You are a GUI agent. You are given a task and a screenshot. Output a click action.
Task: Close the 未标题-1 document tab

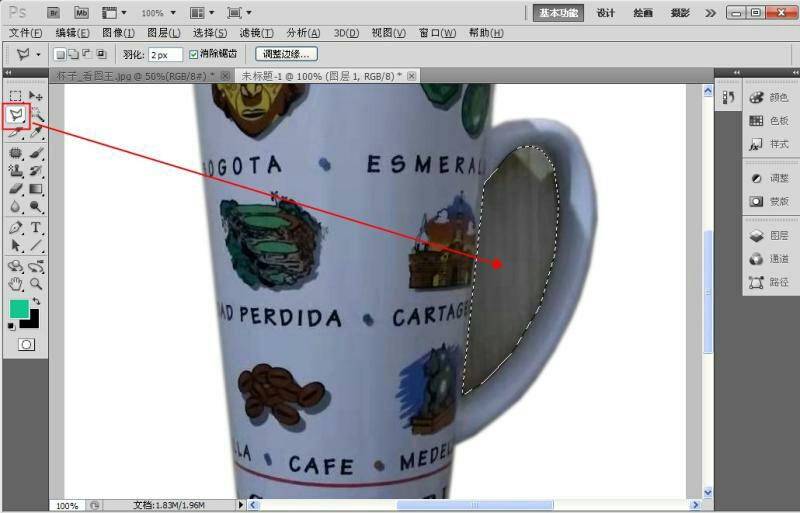(411, 76)
